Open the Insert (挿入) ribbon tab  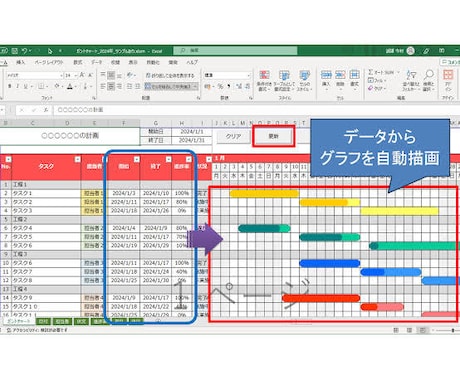tap(21, 62)
